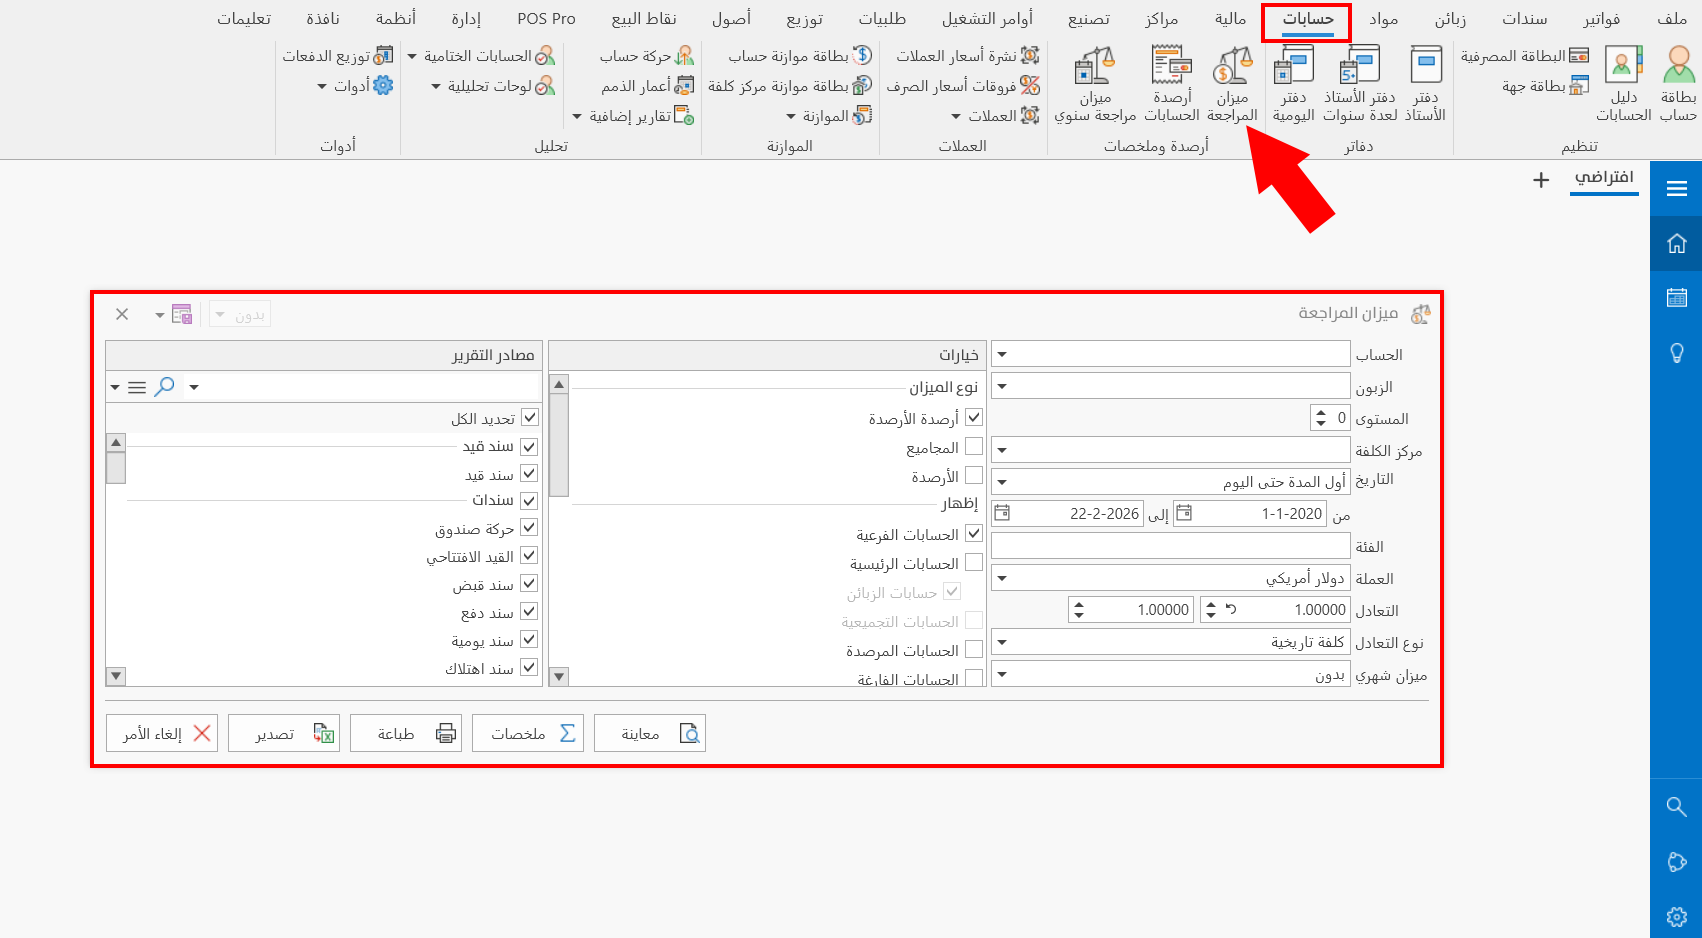Uncheck القيد الافتتاحي source
This screenshot has height=938, width=1702.
[530, 555]
